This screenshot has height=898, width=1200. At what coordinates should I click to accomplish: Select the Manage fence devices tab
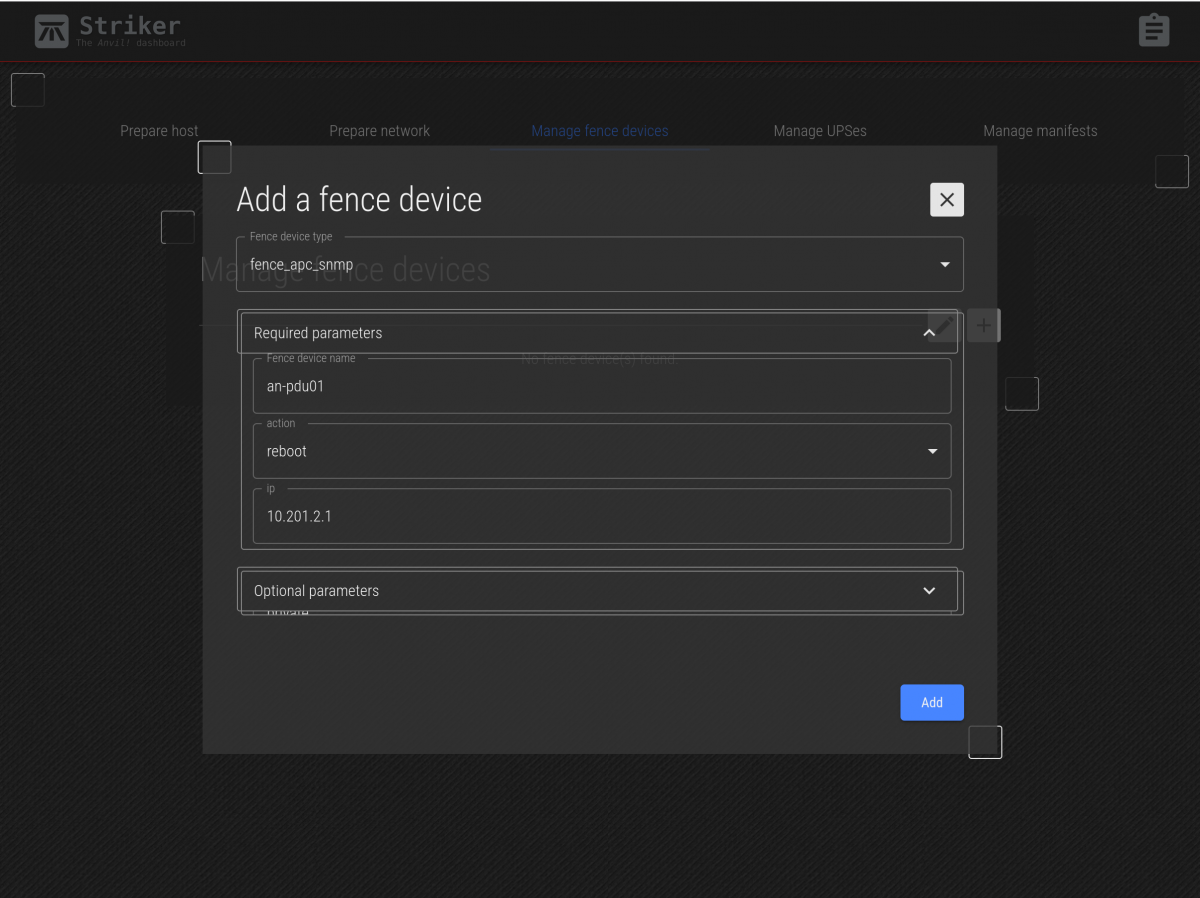coord(599,131)
